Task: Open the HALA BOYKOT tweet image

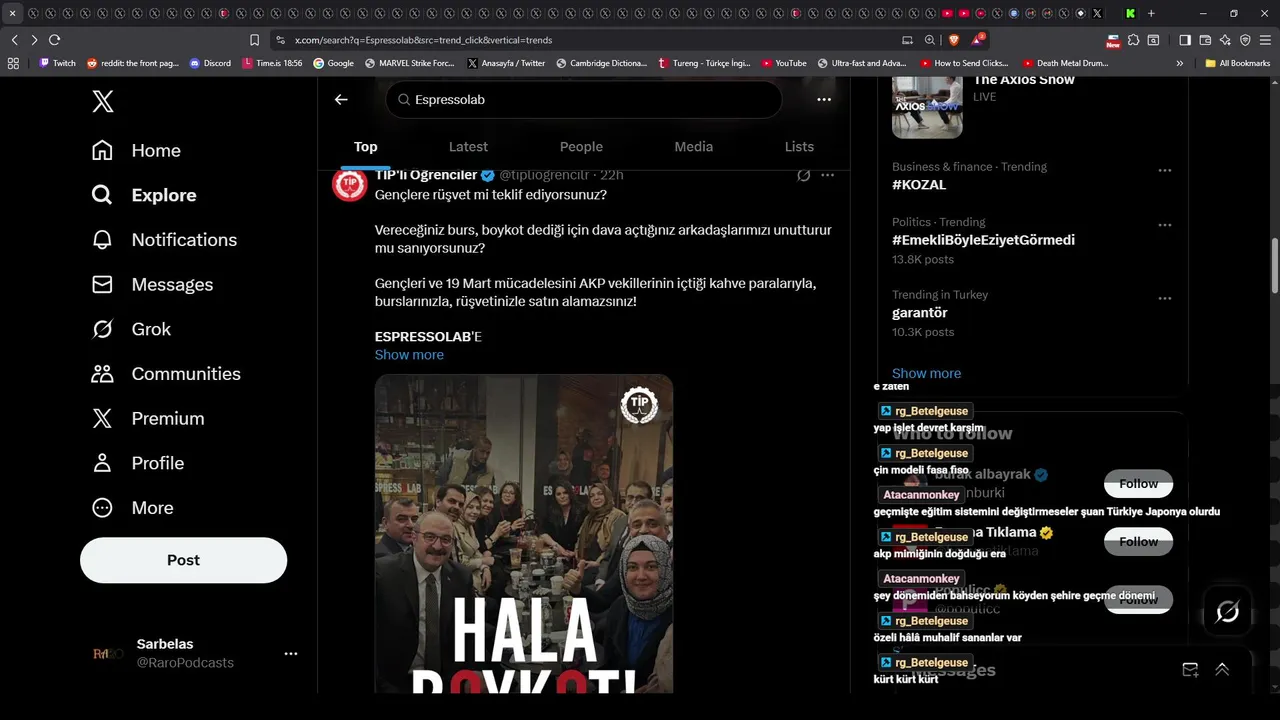Action: pos(524,534)
